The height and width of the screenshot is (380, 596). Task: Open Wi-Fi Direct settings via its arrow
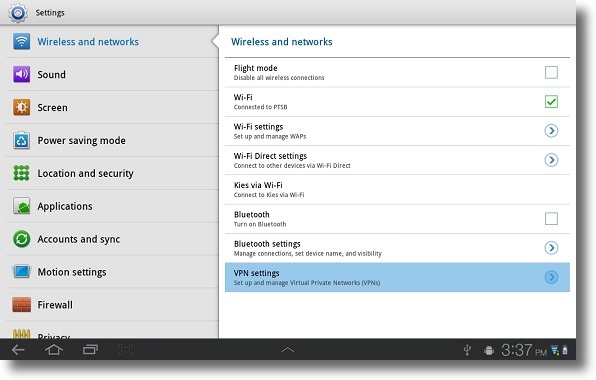(551, 160)
